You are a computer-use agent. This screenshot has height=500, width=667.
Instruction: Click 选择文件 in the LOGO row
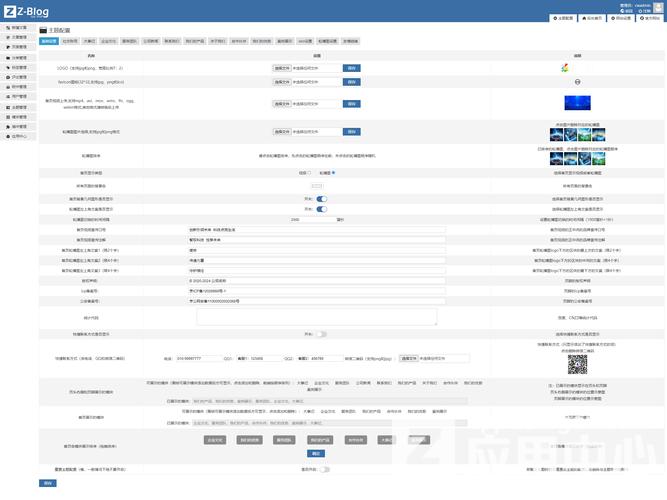click(281, 68)
